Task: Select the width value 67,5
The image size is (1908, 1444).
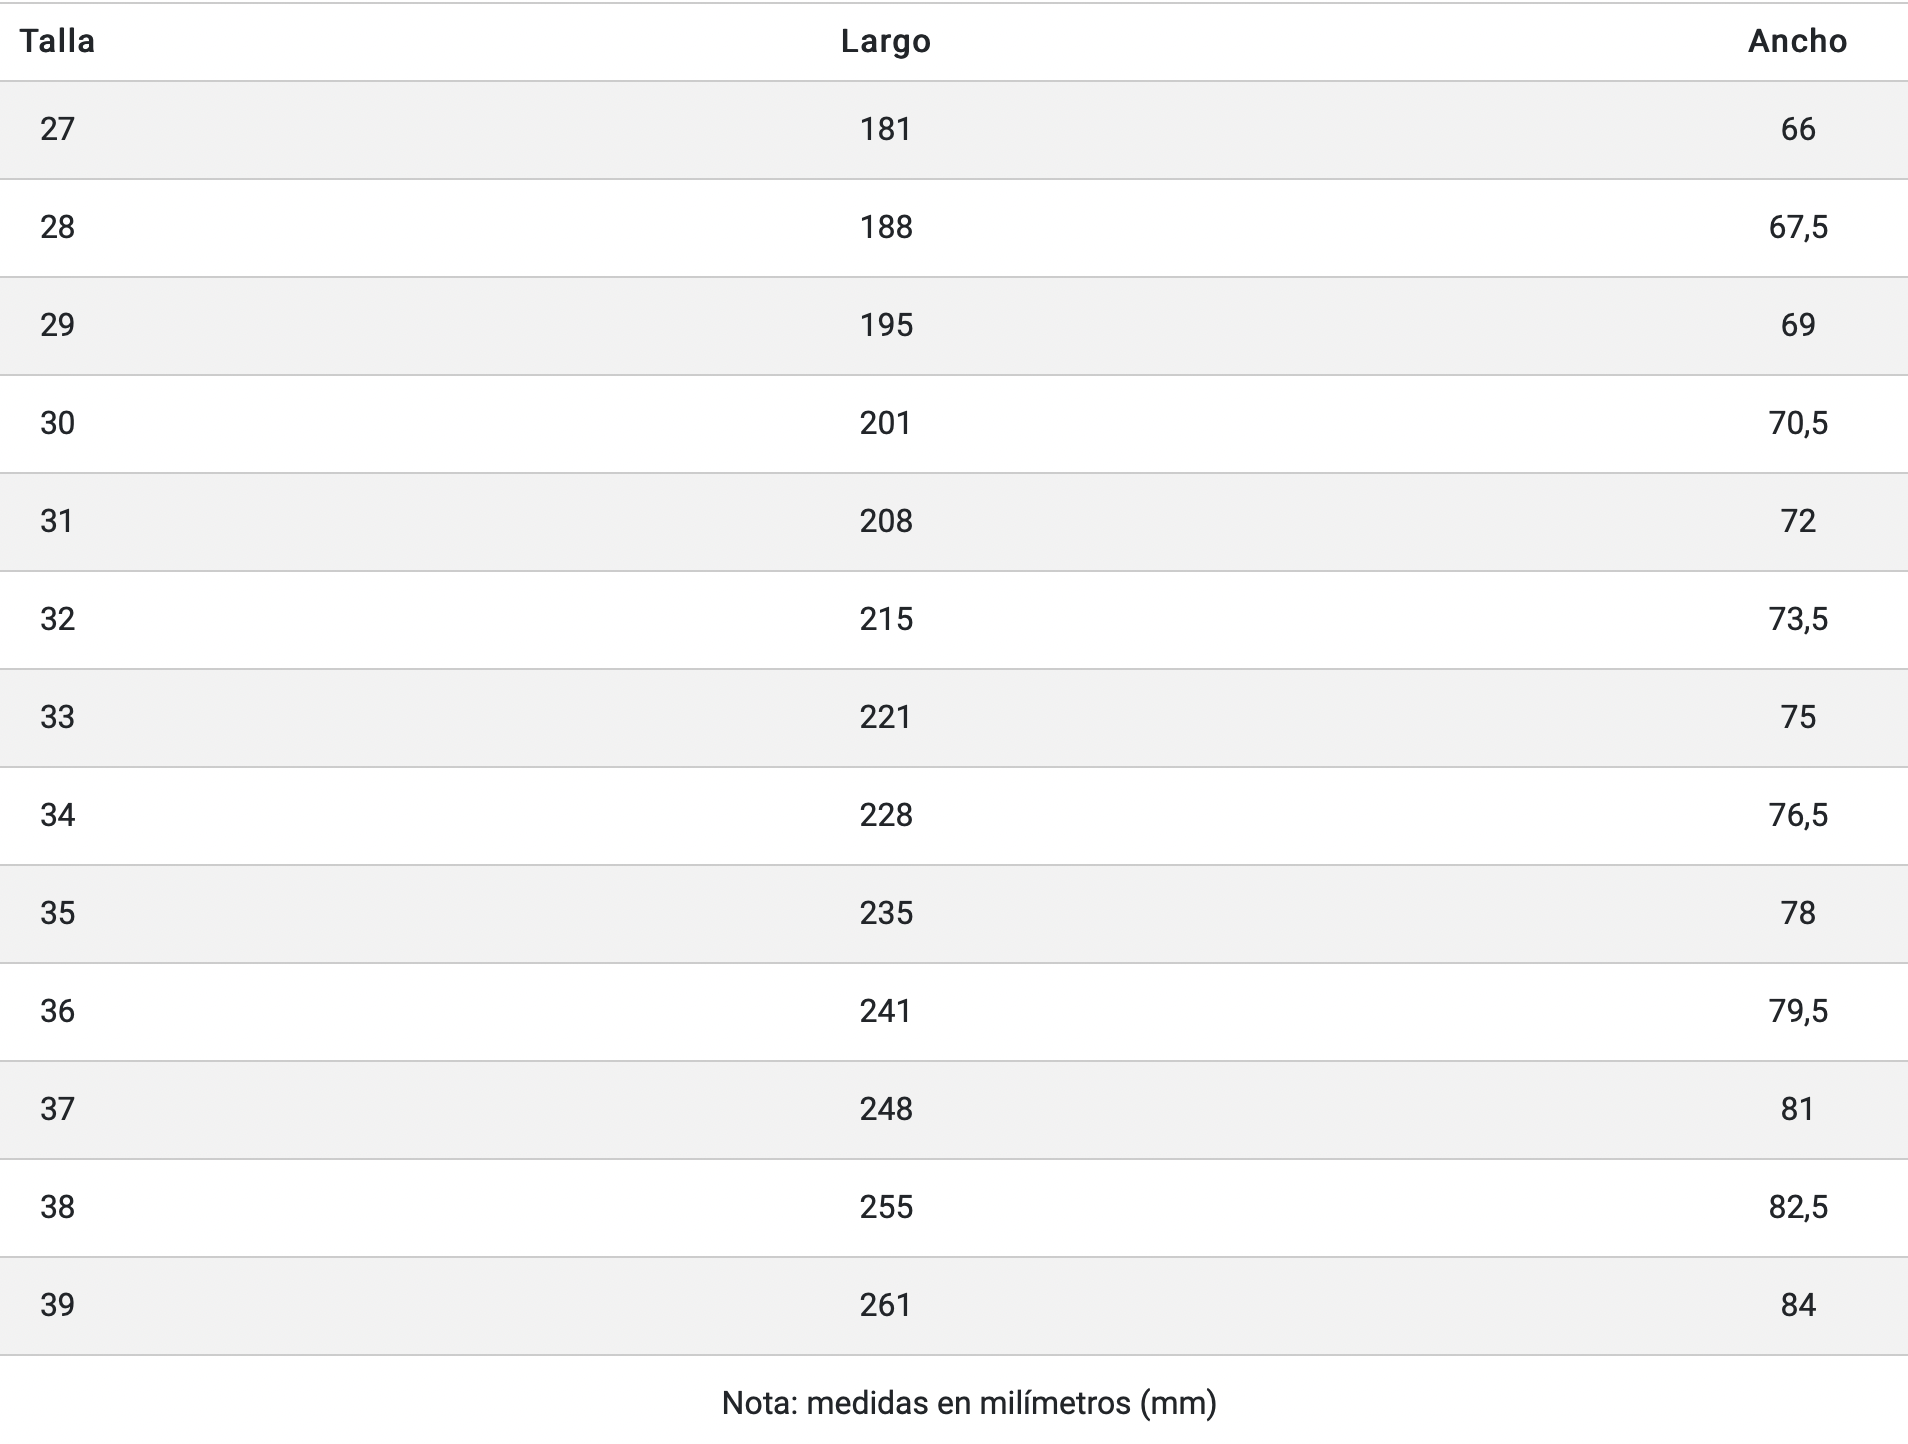Action: [x=1797, y=227]
